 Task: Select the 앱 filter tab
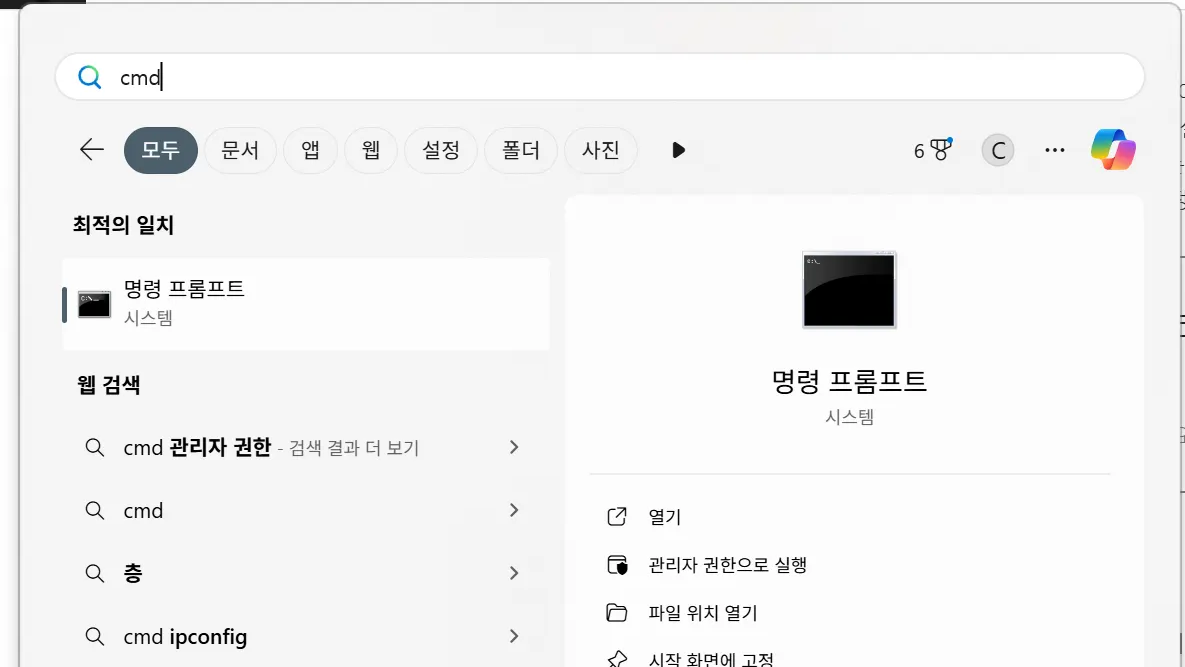click(x=310, y=150)
